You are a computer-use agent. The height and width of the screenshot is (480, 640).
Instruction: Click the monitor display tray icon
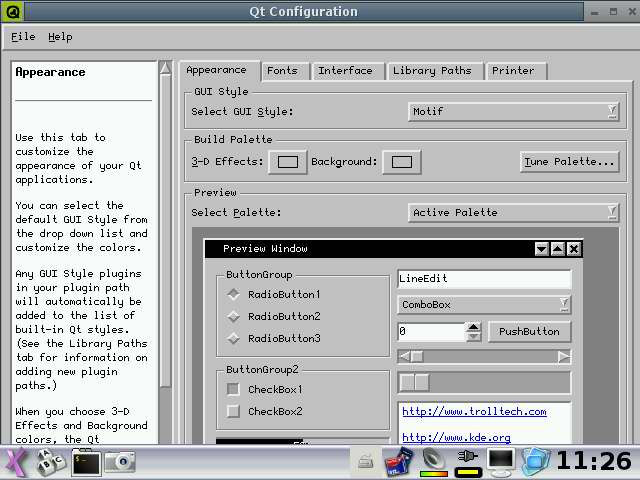point(500,461)
